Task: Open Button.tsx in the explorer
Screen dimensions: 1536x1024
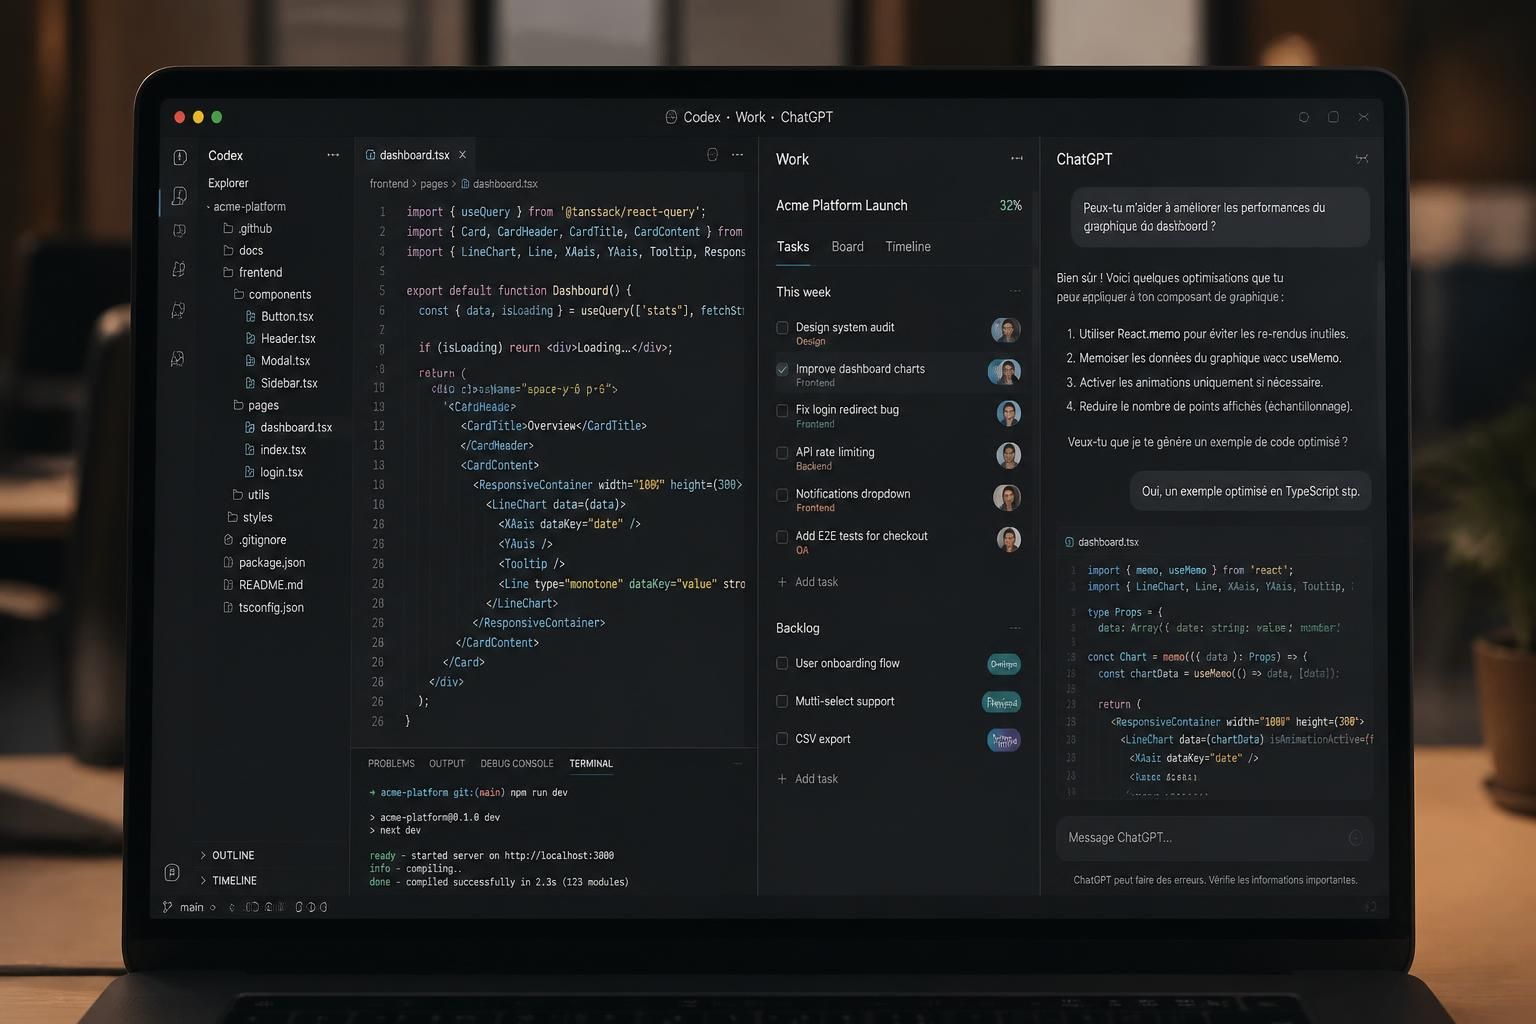Action: click(x=280, y=317)
